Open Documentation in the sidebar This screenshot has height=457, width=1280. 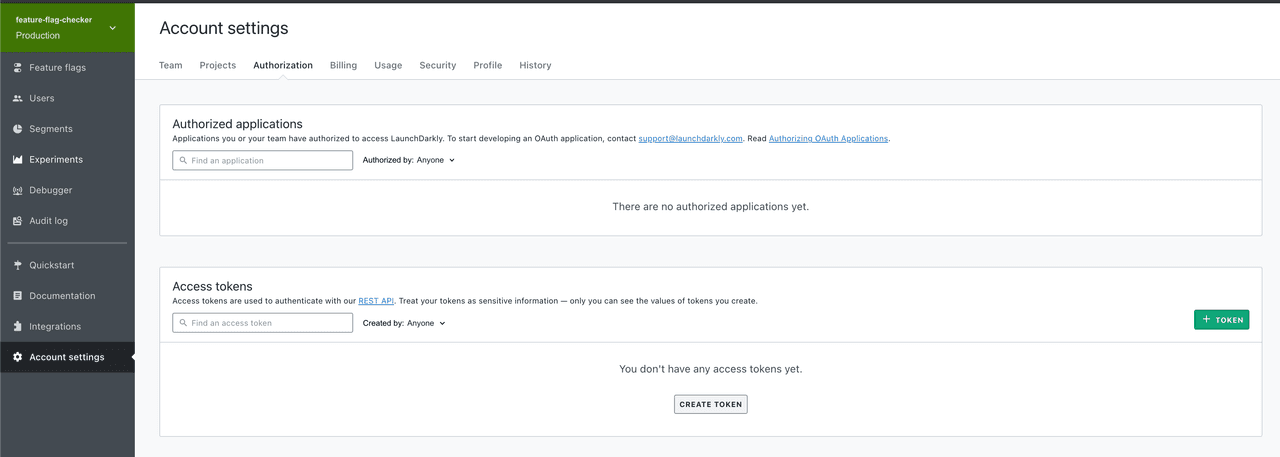[x=67, y=296]
